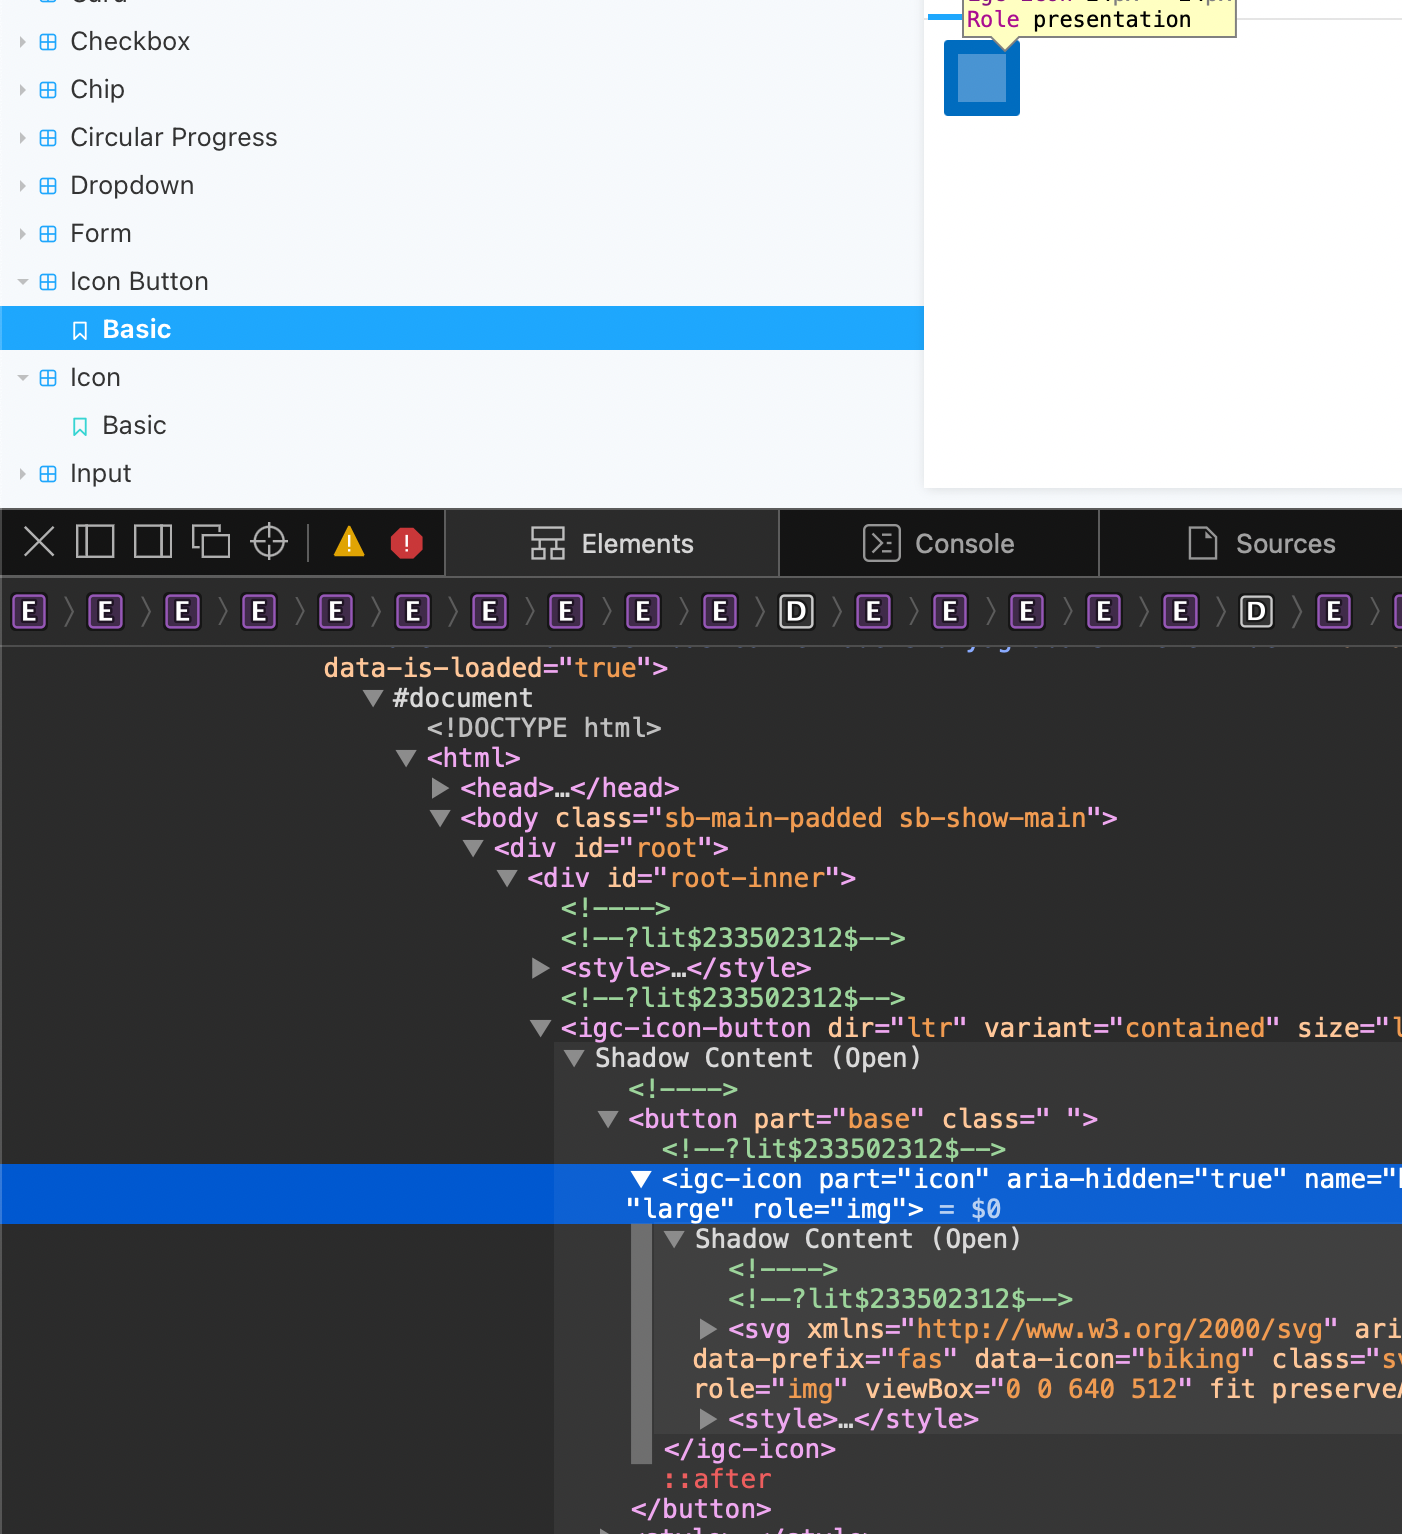This screenshot has width=1402, height=1534.
Task: Click the yellow warnings indicator icon
Action: [x=348, y=542]
